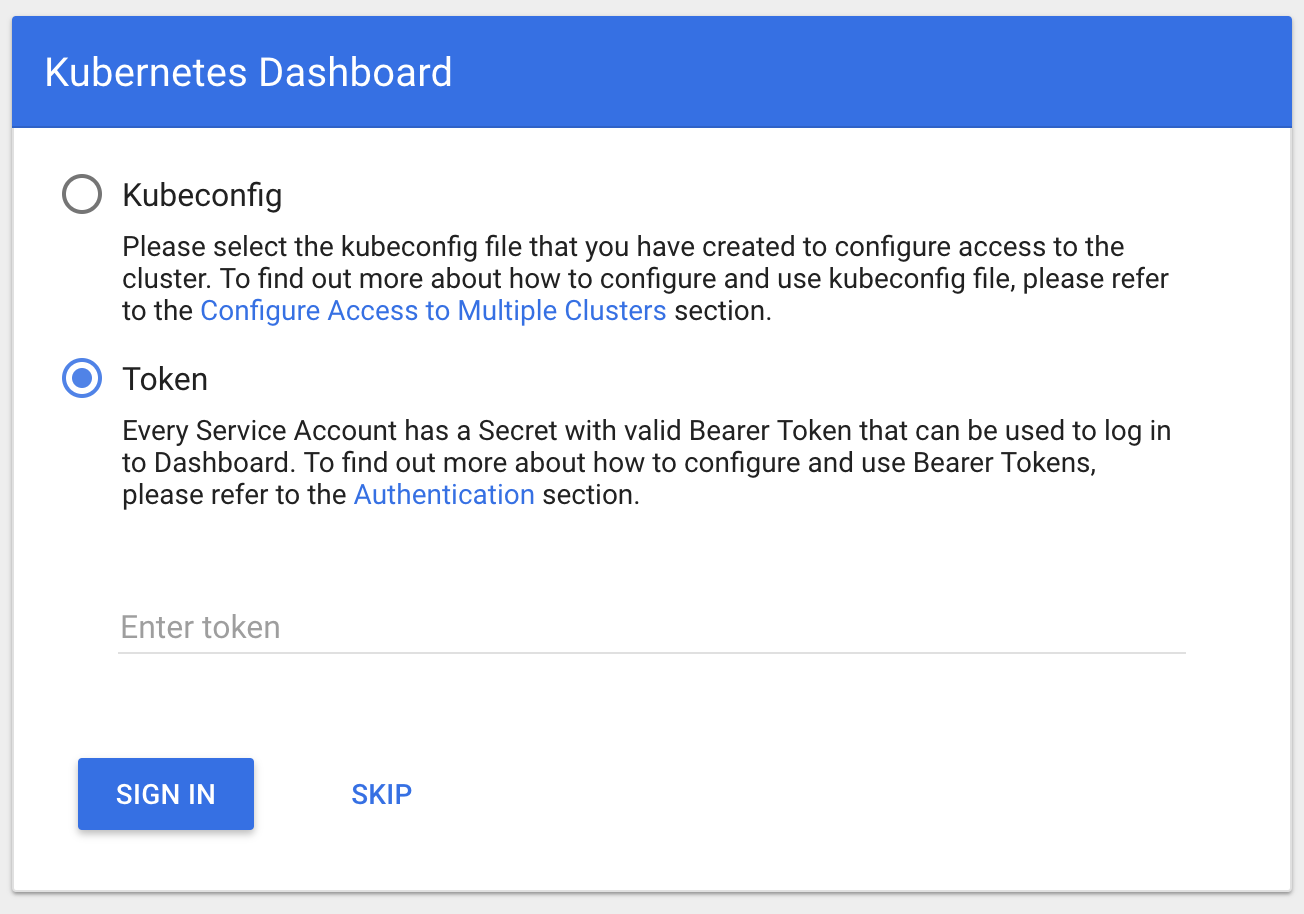1304x914 pixels.
Task: Focus the Enter token input field
Action: coord(650,627)
